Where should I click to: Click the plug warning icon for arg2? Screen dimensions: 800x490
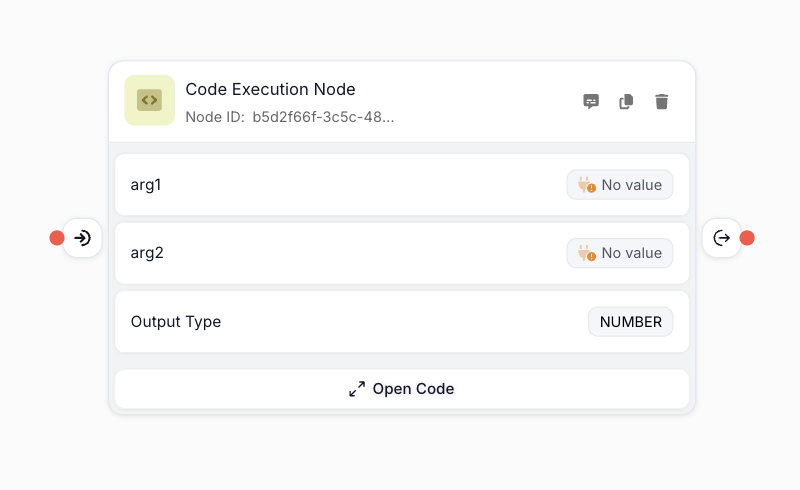(586, 253)
